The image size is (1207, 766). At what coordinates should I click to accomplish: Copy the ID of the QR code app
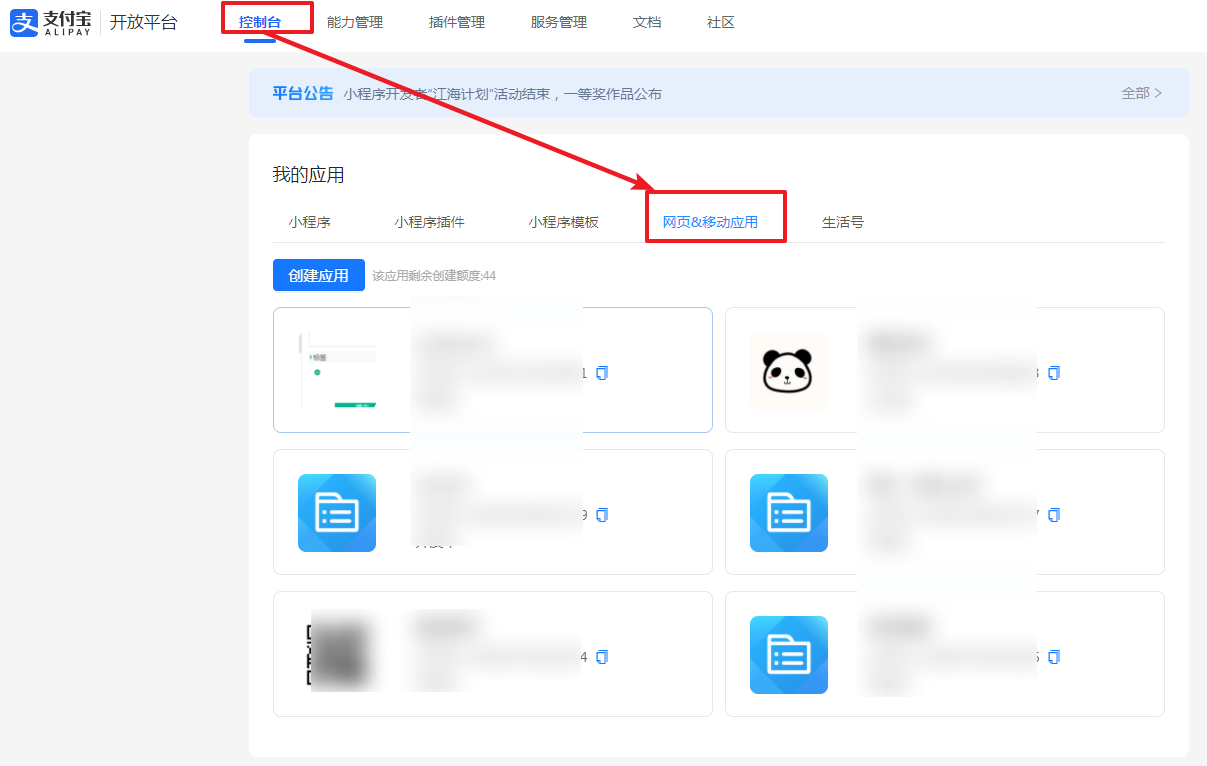tap(602, 657)
